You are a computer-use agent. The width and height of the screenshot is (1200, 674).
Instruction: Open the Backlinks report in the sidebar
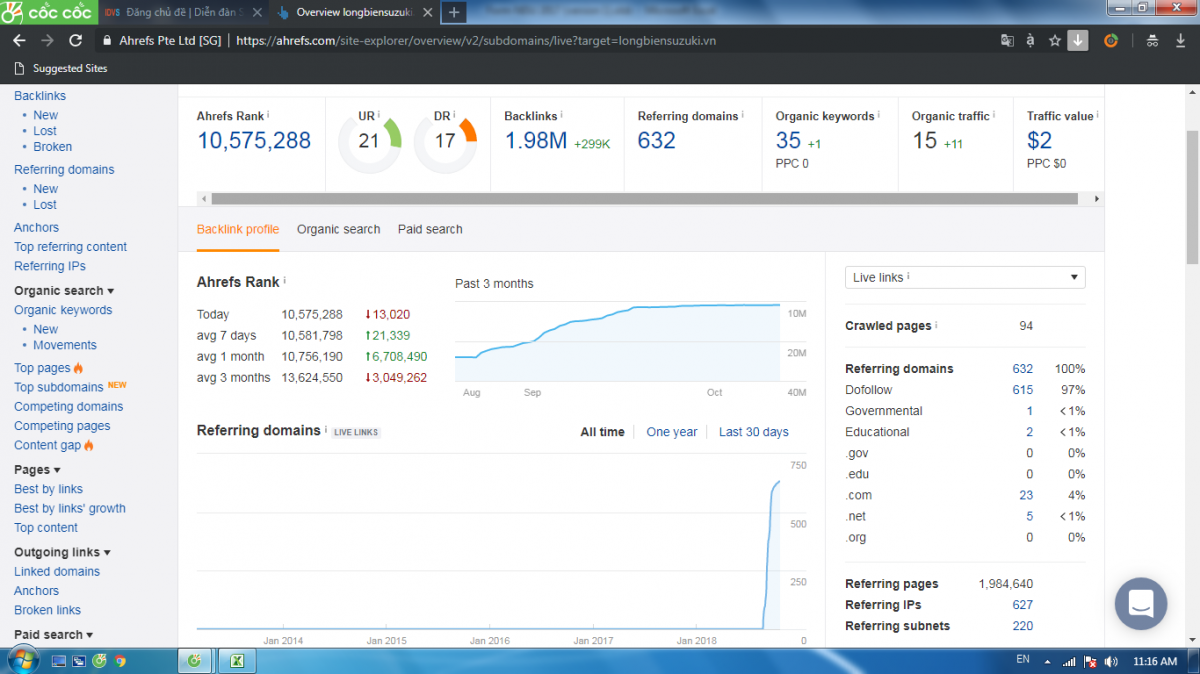(x=40, y=96)
